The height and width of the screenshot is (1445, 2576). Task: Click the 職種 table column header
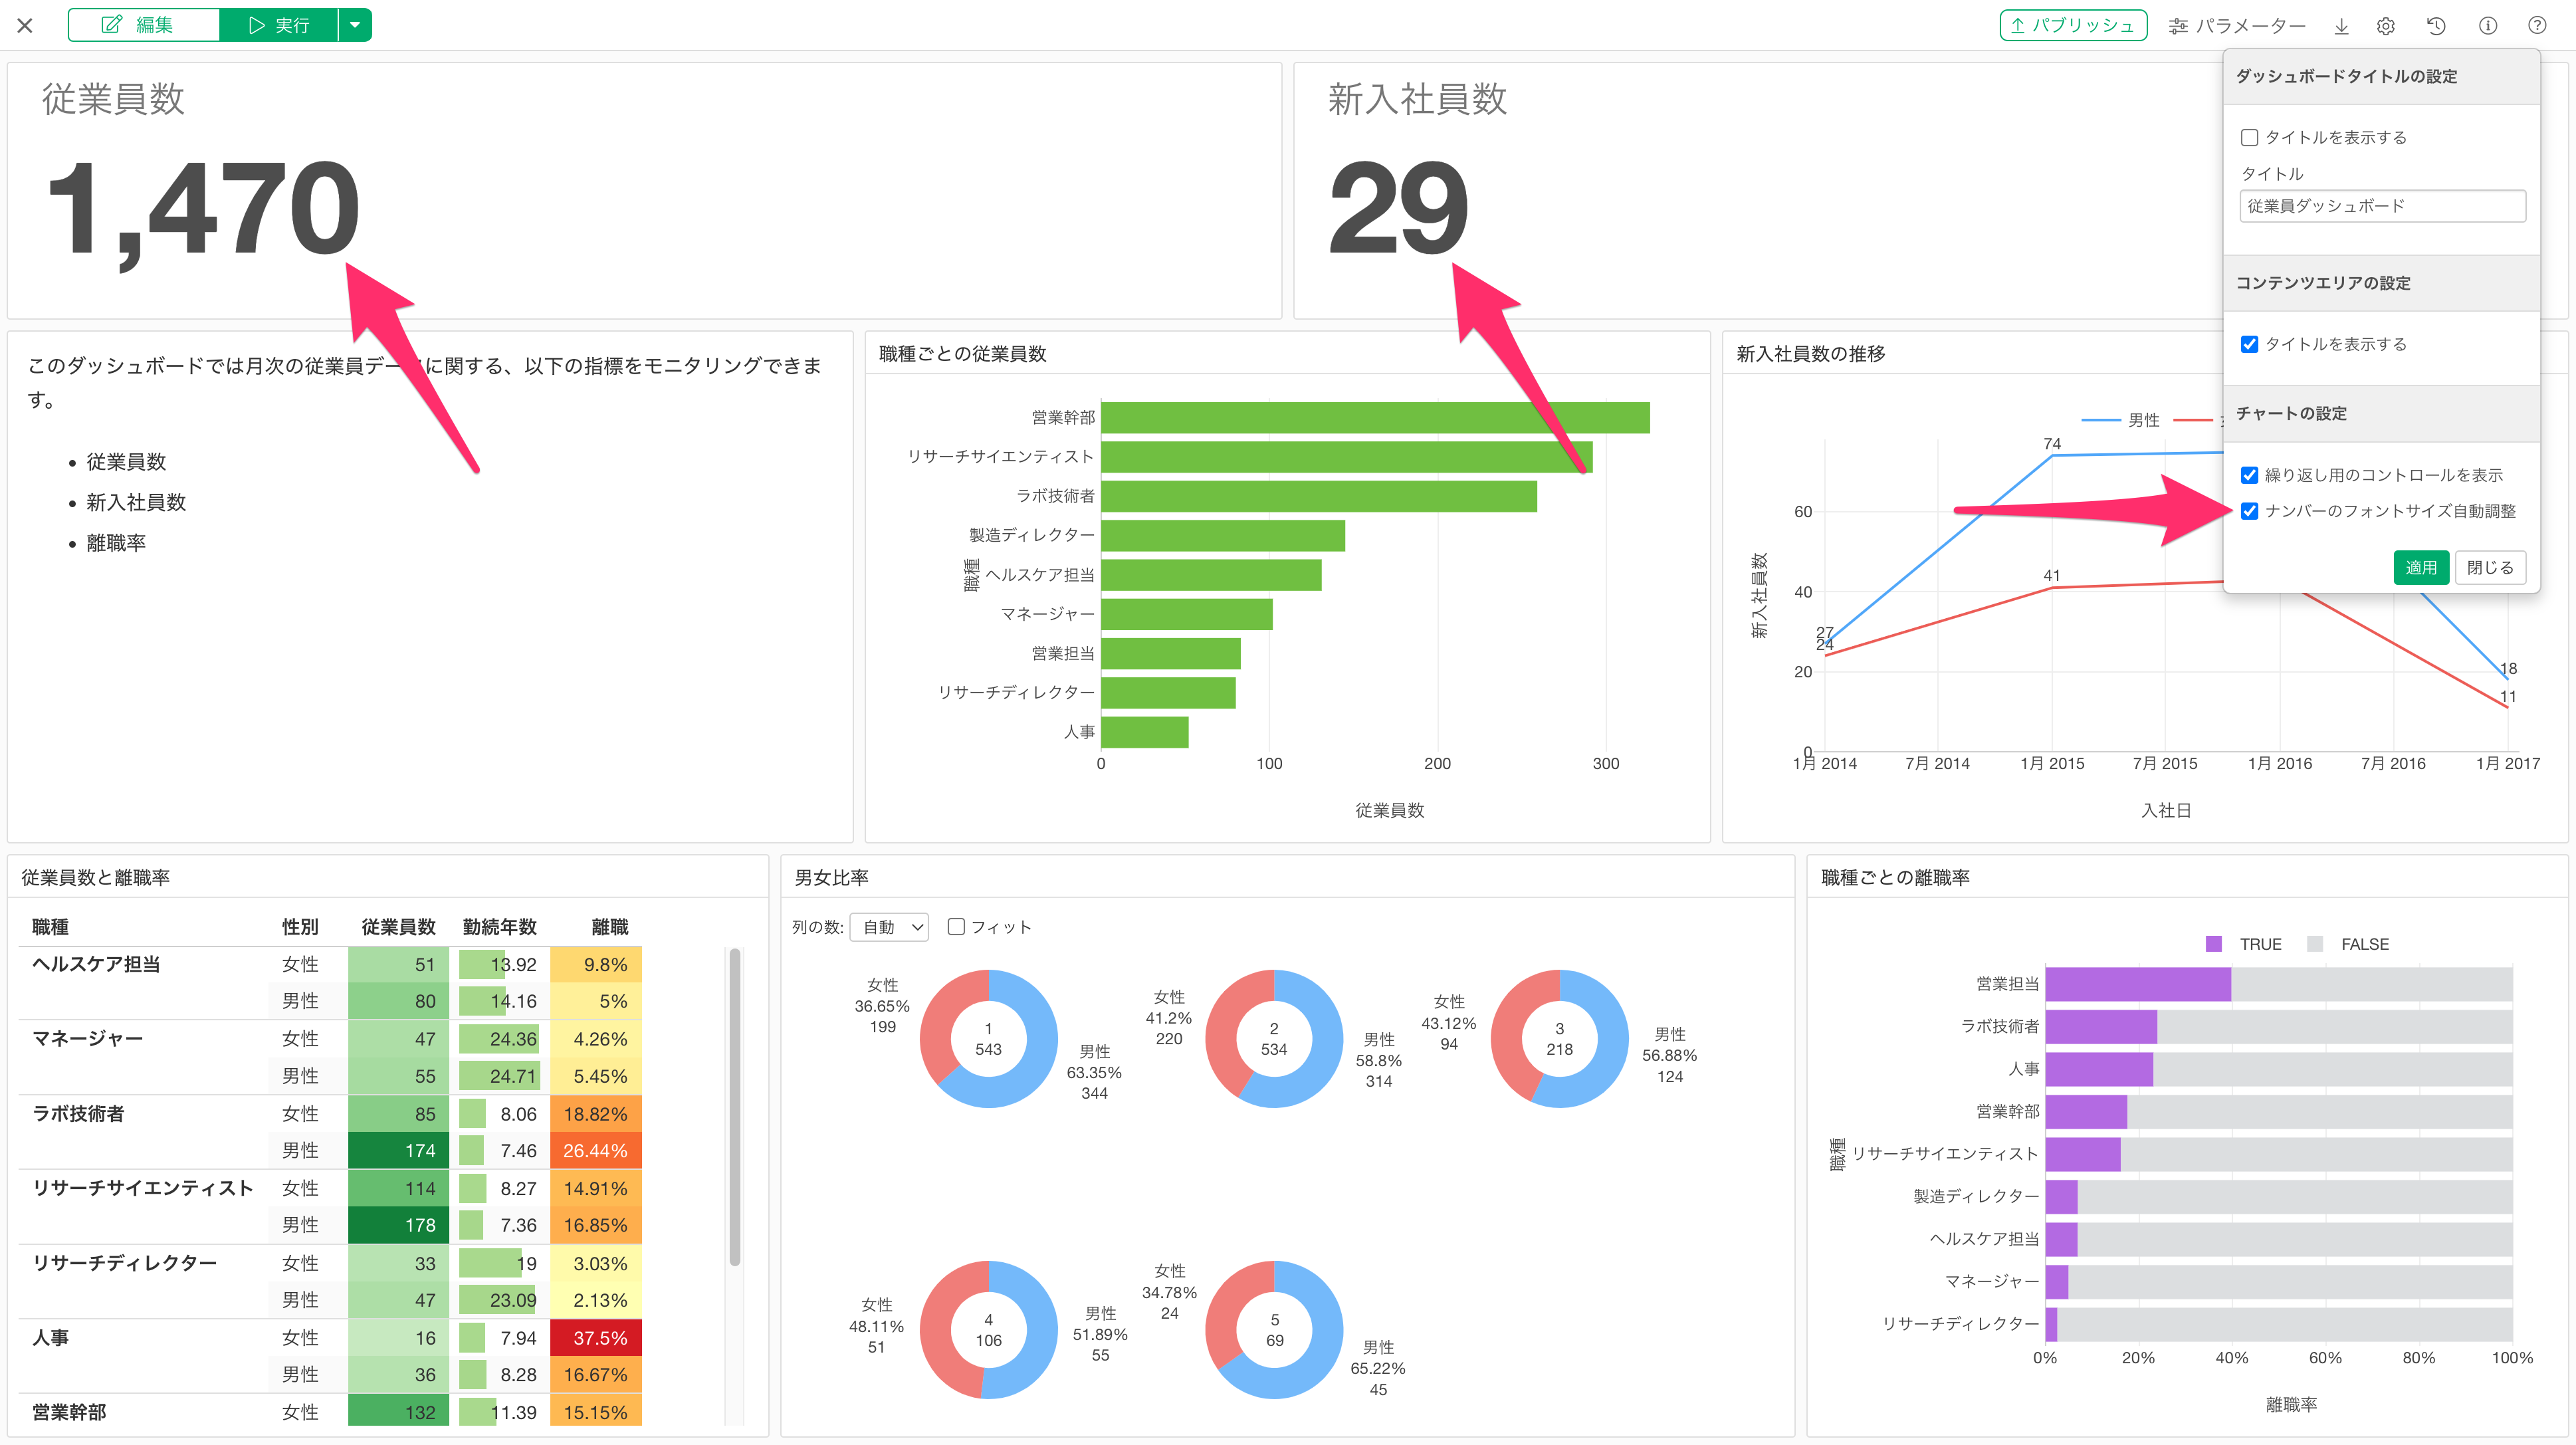(50, 927)
